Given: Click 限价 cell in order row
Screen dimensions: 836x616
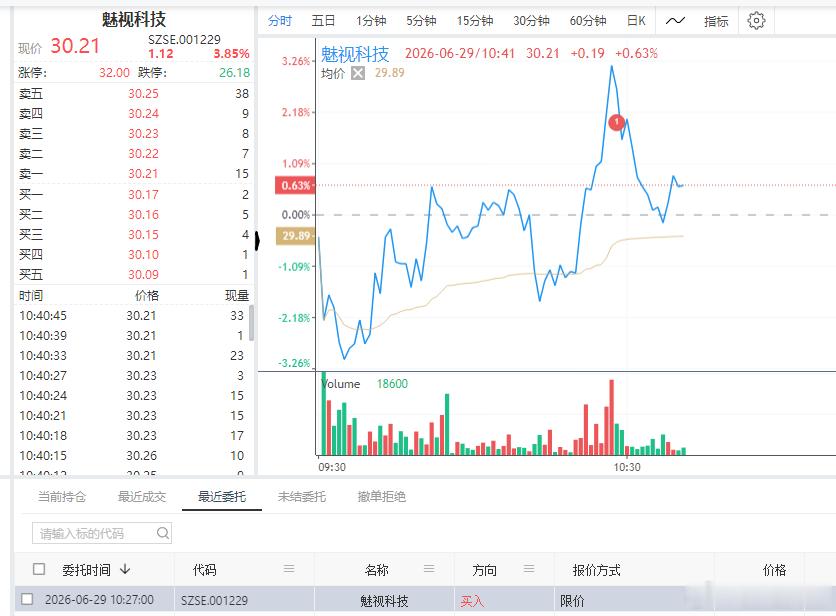Looking at the screenshot, I should click(x=572, y=601).
